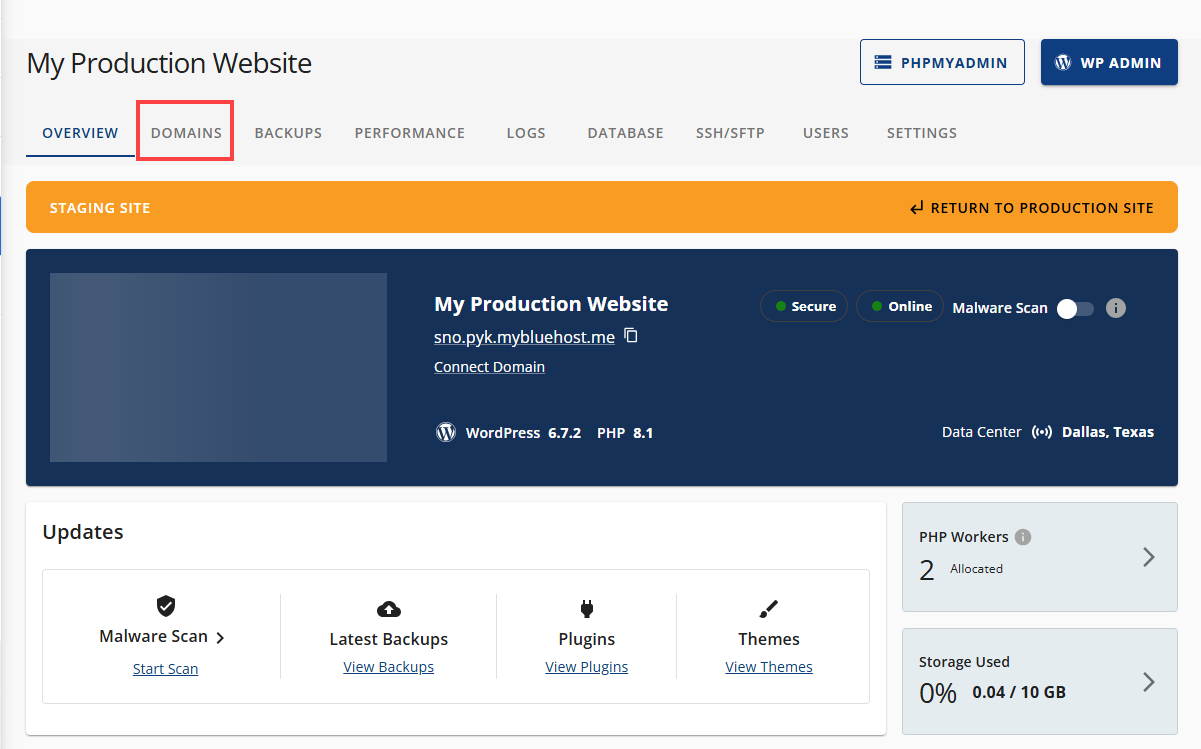Open the Settings tab
This screenshot has width=1201, height=749.
921,132
